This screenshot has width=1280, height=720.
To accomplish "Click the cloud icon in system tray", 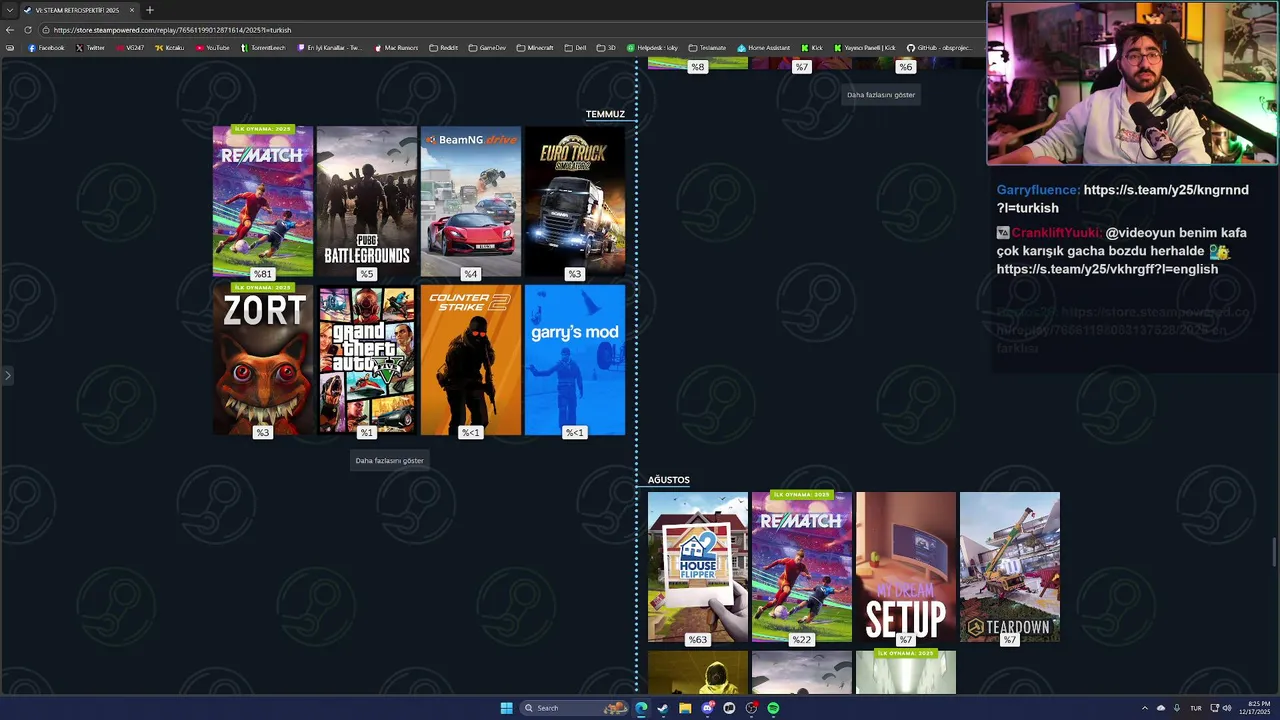I will [x=1161, y=708].
